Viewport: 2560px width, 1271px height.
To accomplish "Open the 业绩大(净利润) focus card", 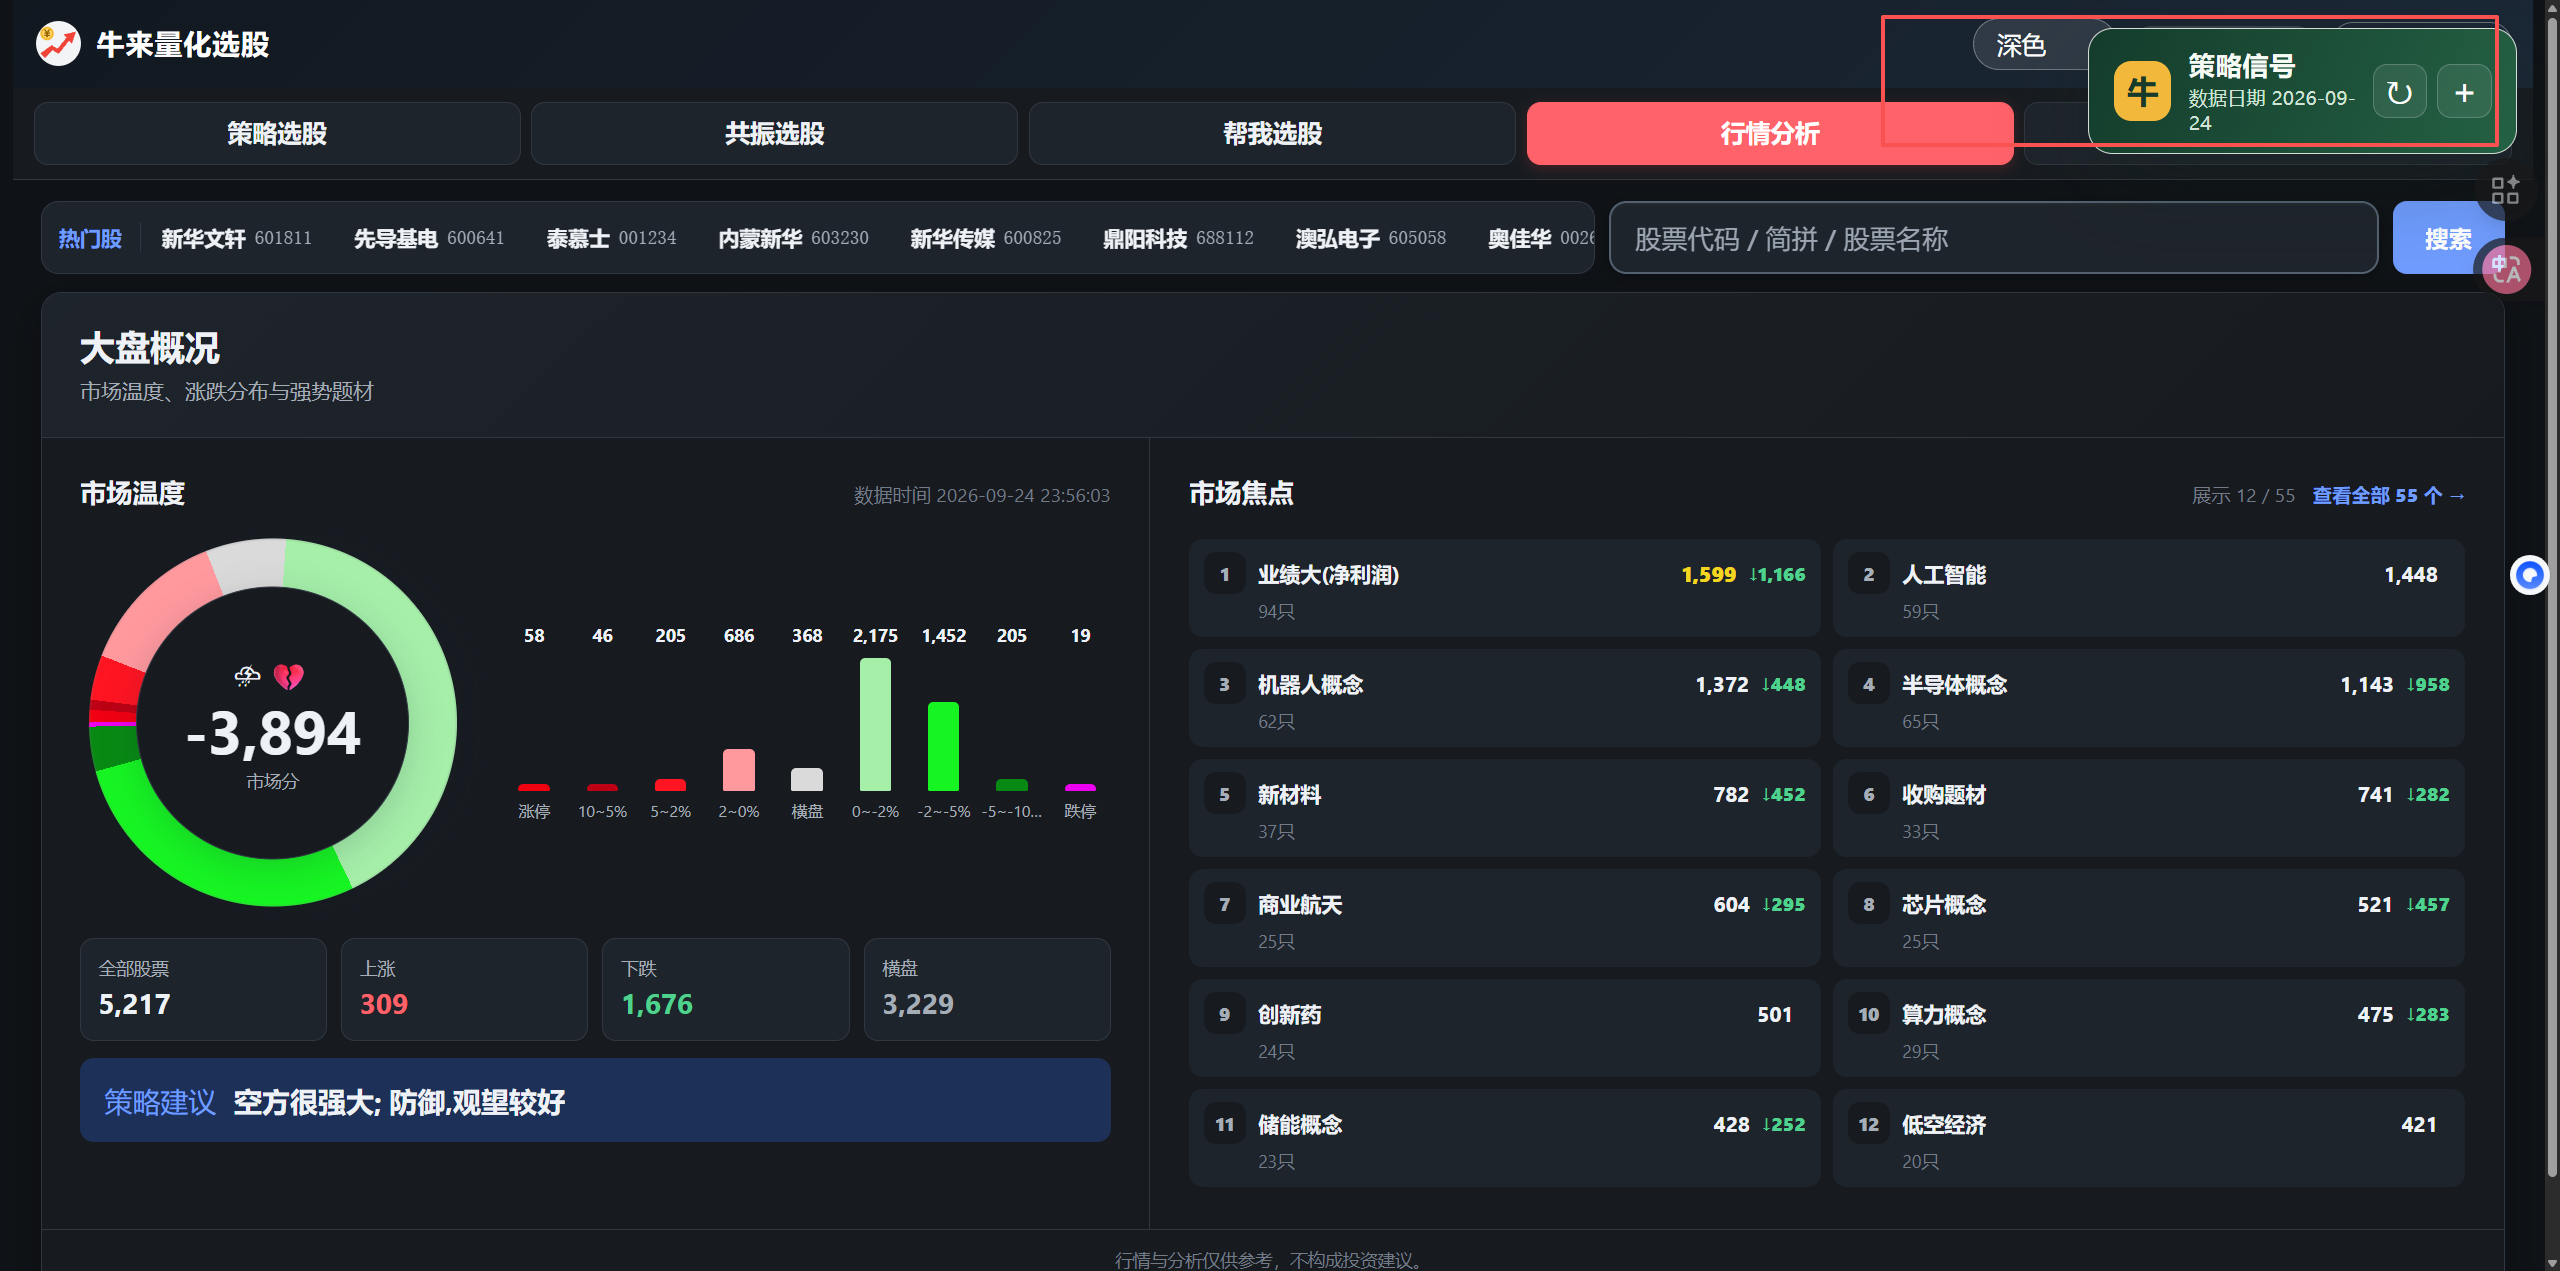I will (x=1504, y=588).
